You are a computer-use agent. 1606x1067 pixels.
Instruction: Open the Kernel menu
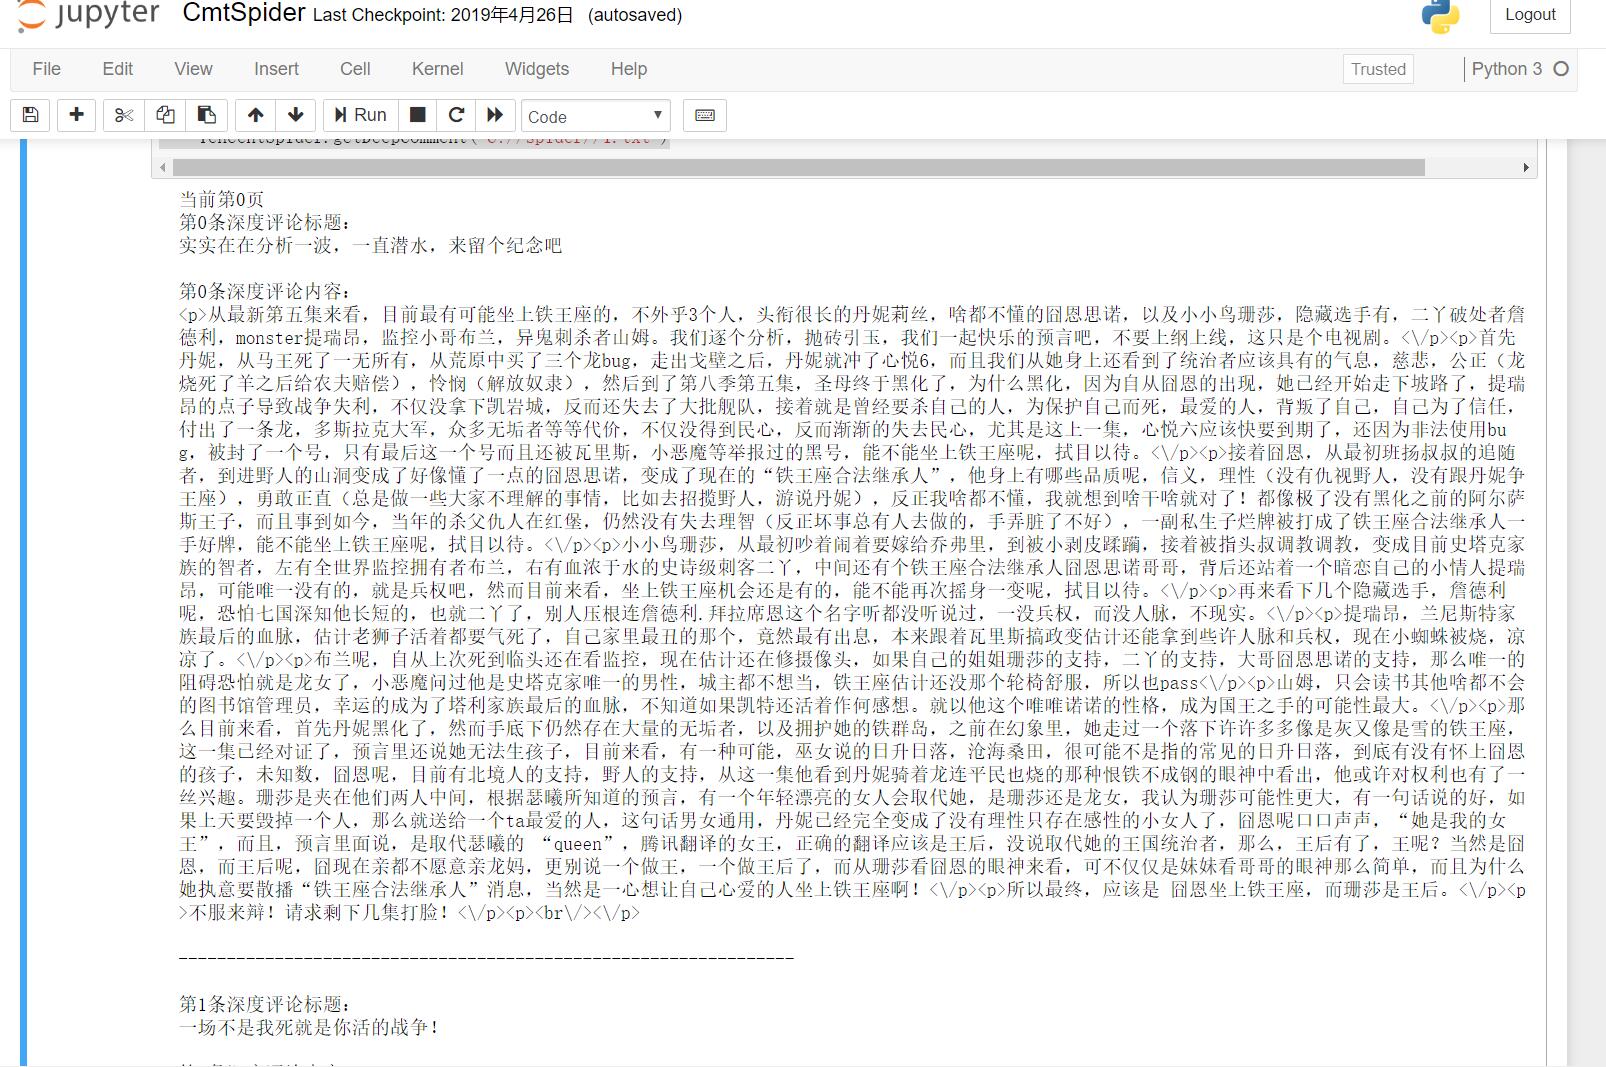437,69
